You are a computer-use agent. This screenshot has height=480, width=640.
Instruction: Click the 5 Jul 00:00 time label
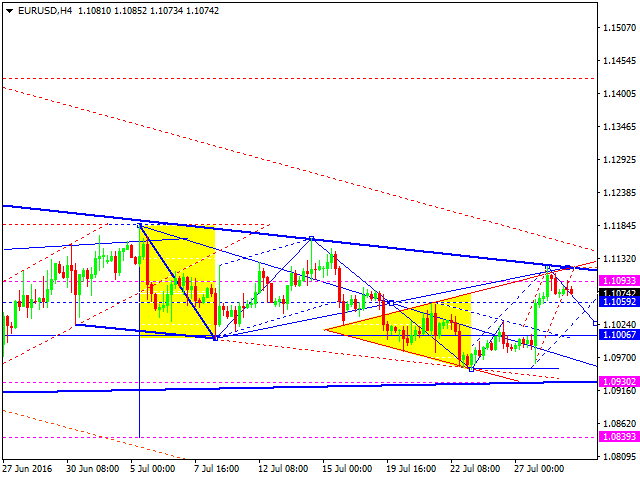[153, 469]
